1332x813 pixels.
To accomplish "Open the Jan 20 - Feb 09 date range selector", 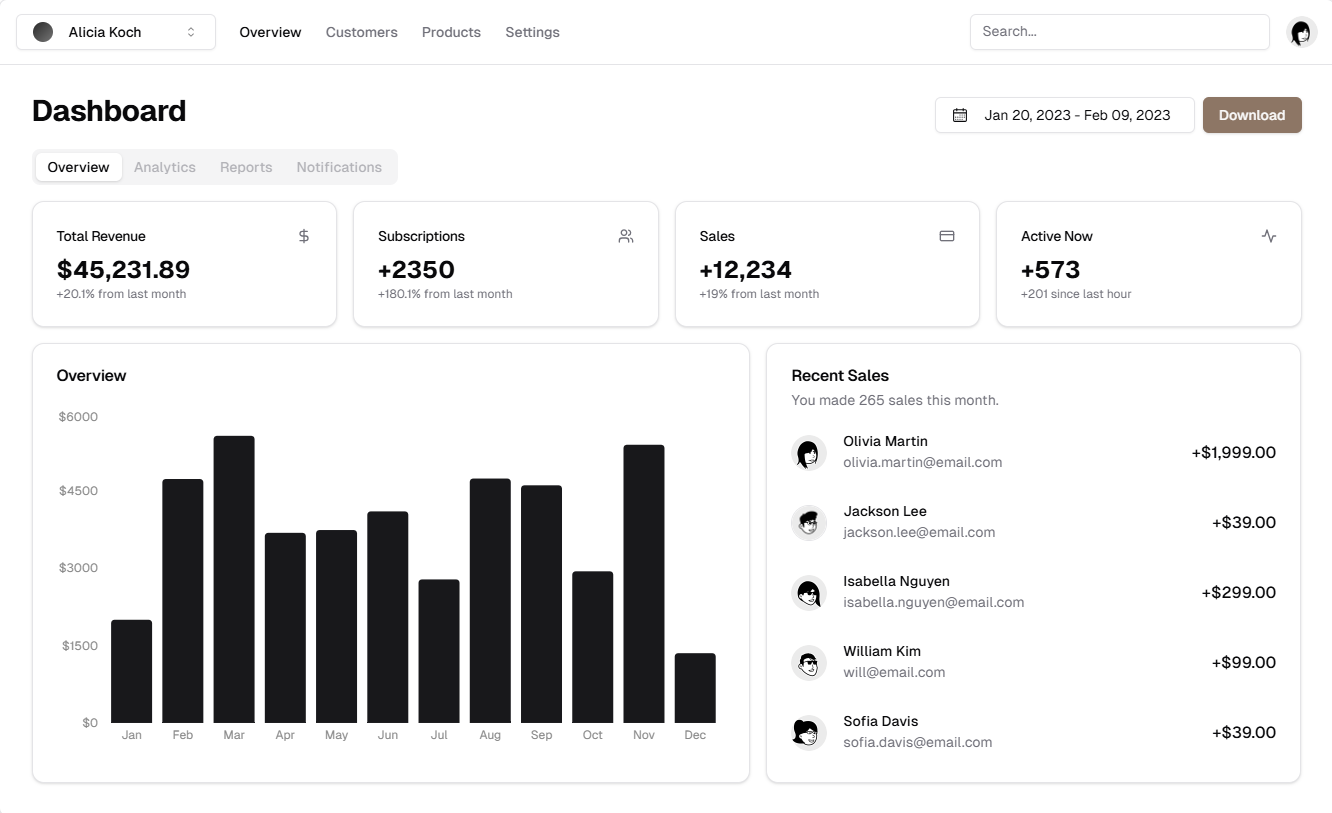I will tap(1064, 115).
